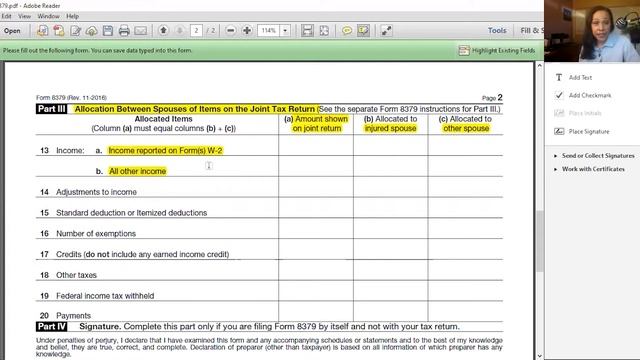
Task: Click the cloud upload icon
Action: [91, 31]
